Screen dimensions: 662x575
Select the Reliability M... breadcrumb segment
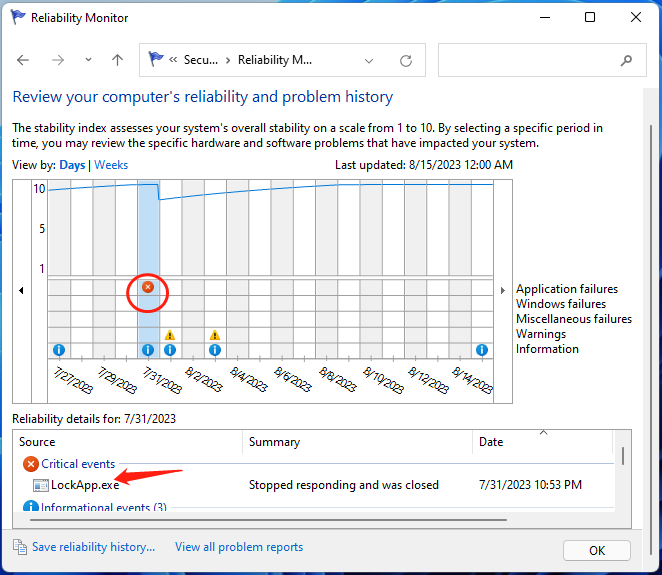275,60
